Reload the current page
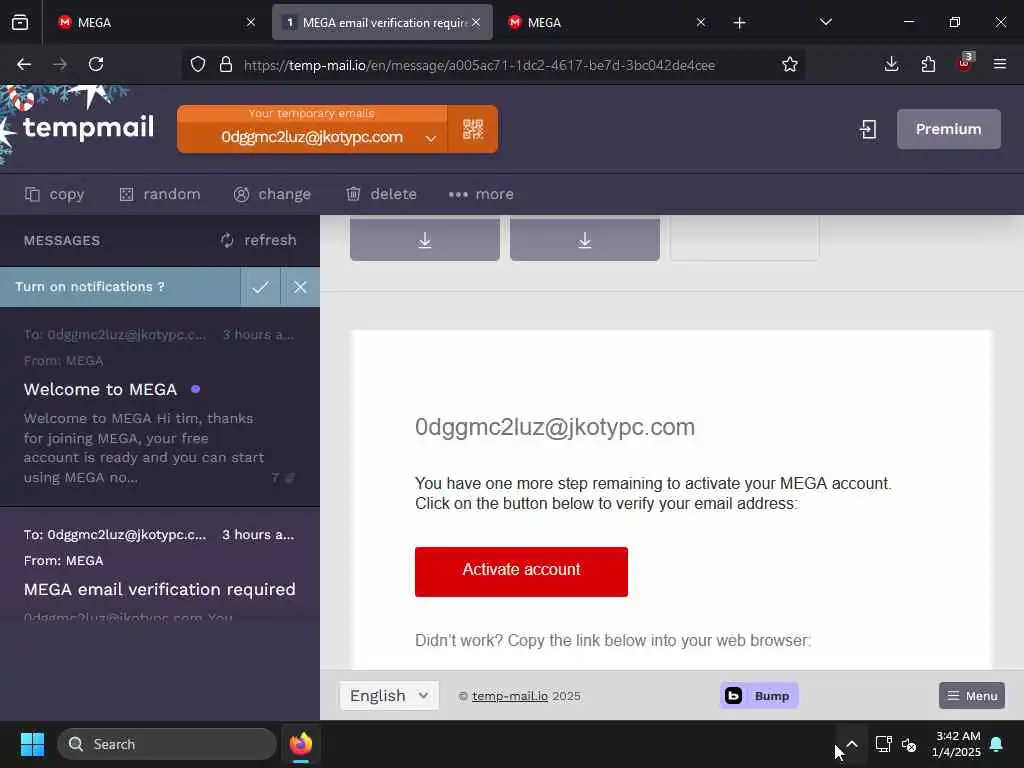1024x768 pixels. pos(96,64)
